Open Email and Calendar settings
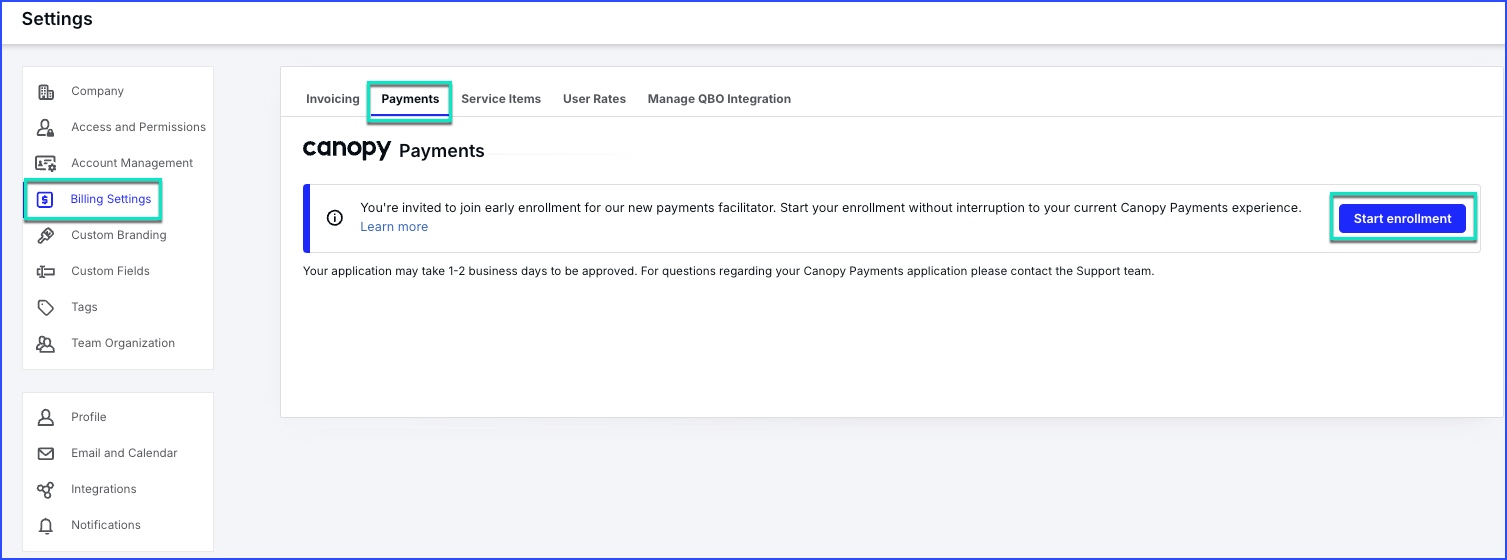Screen dimensions: 1507x560 tap(124, 453)
